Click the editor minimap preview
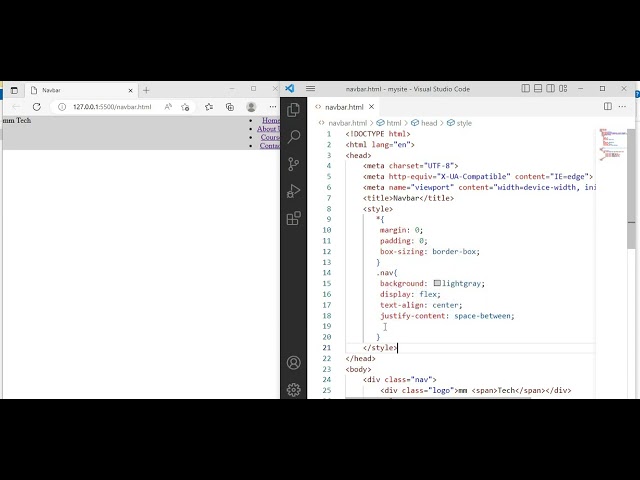Viewport: 640px width, 480px height. coord(611,145)
